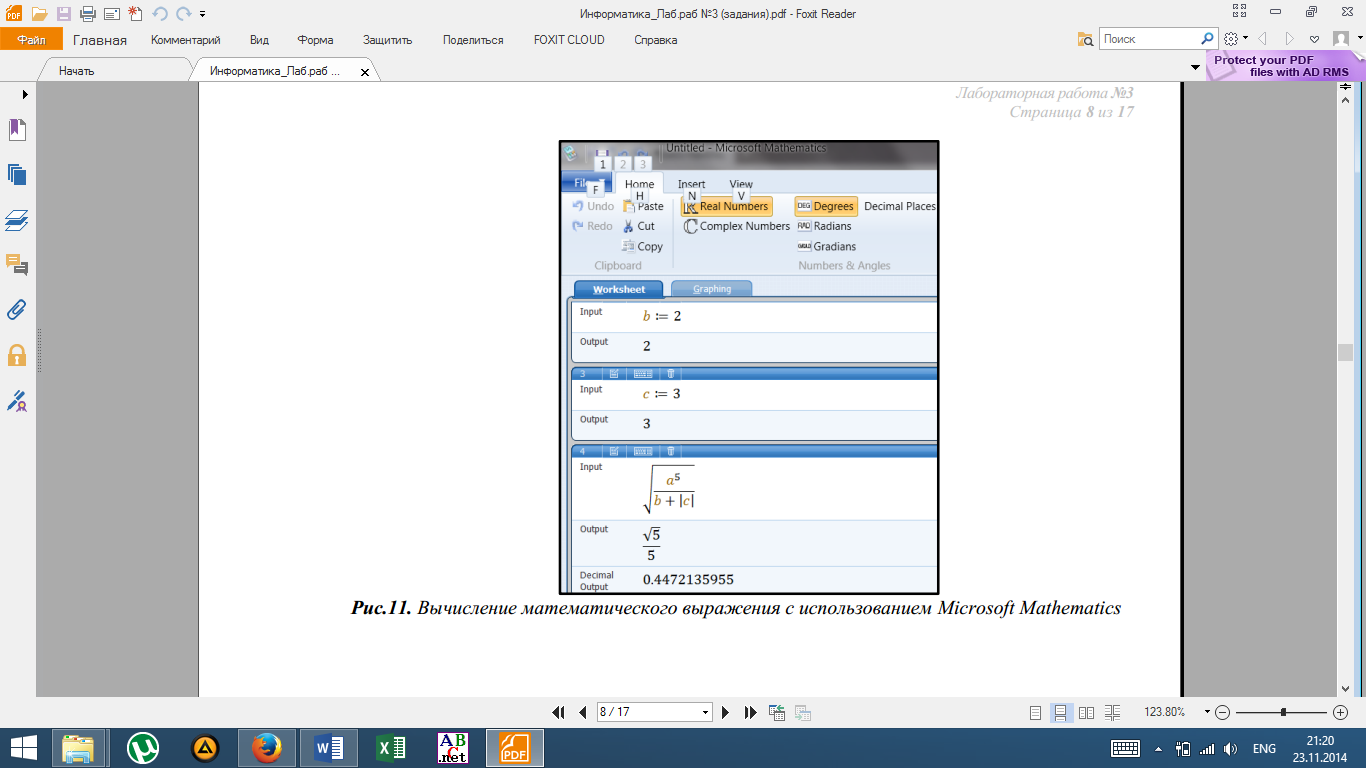Expand the left navigation panel arrow
This screenshot has width=1366, height=768.
click(x=24, y=94)
